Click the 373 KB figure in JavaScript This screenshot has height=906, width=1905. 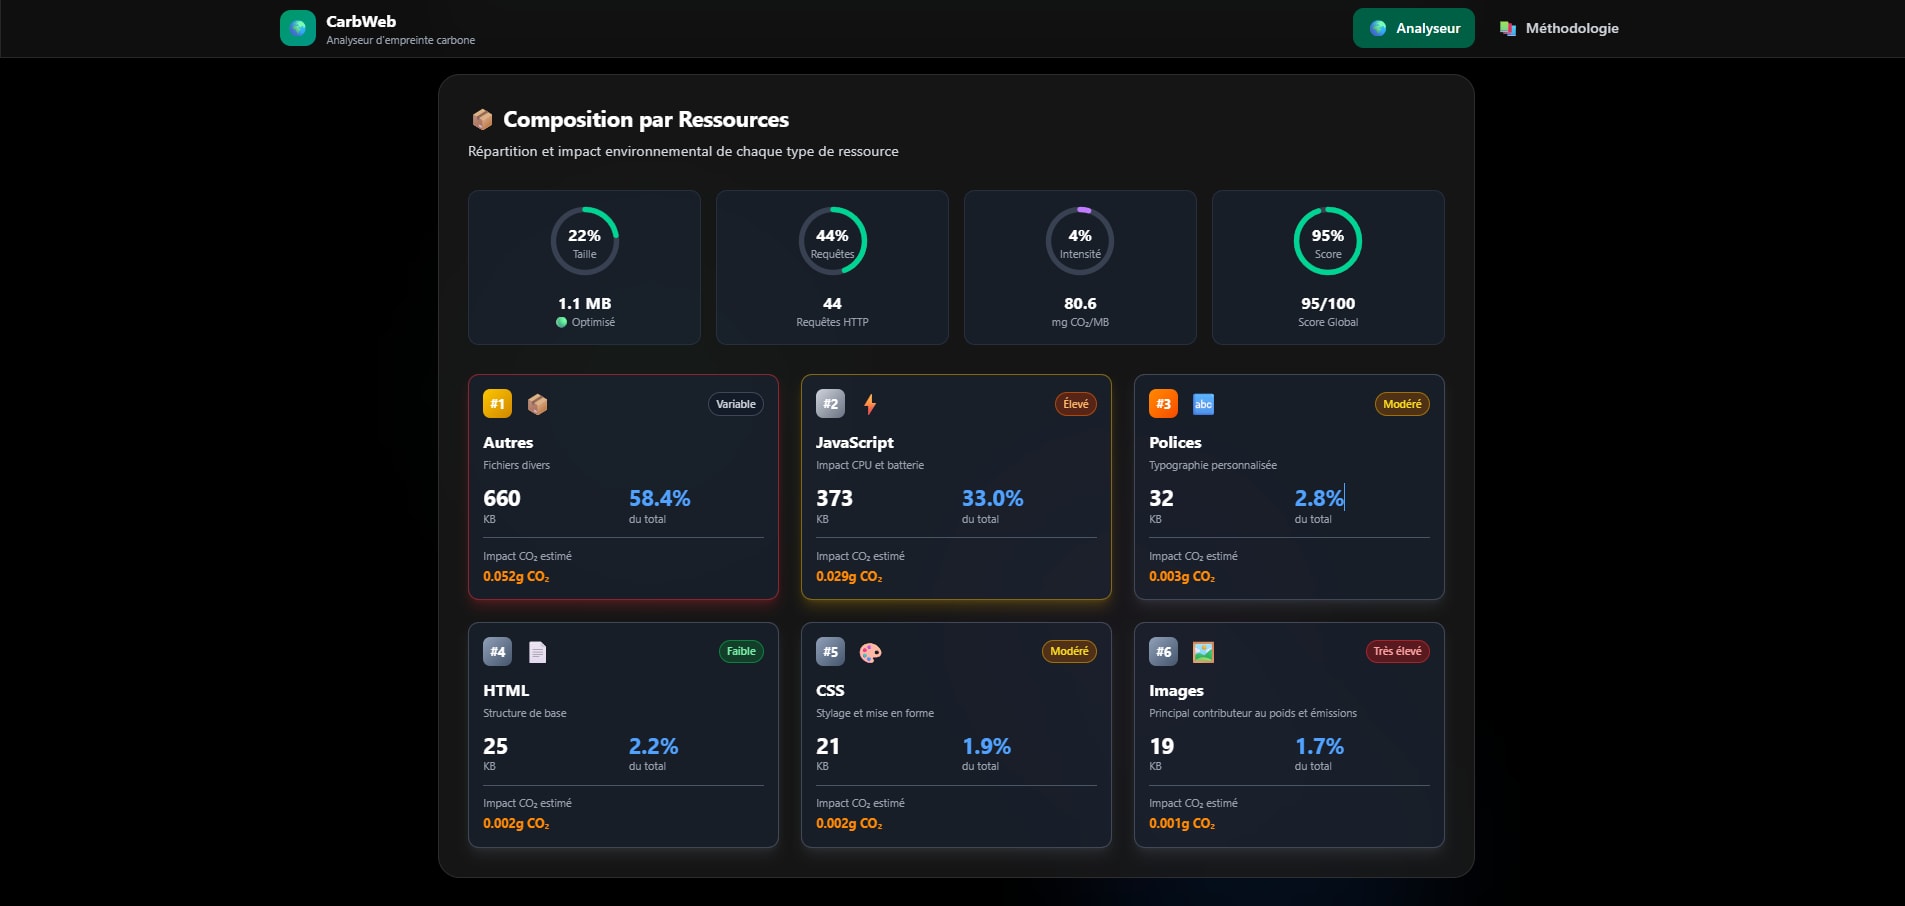(835, 498)
